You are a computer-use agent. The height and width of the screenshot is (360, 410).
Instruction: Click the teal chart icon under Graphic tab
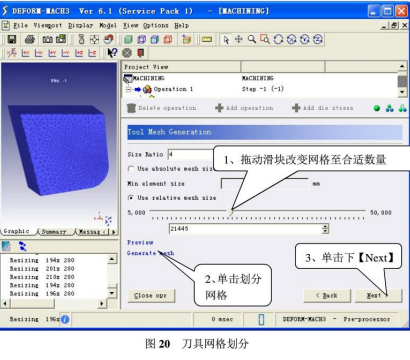6,246
